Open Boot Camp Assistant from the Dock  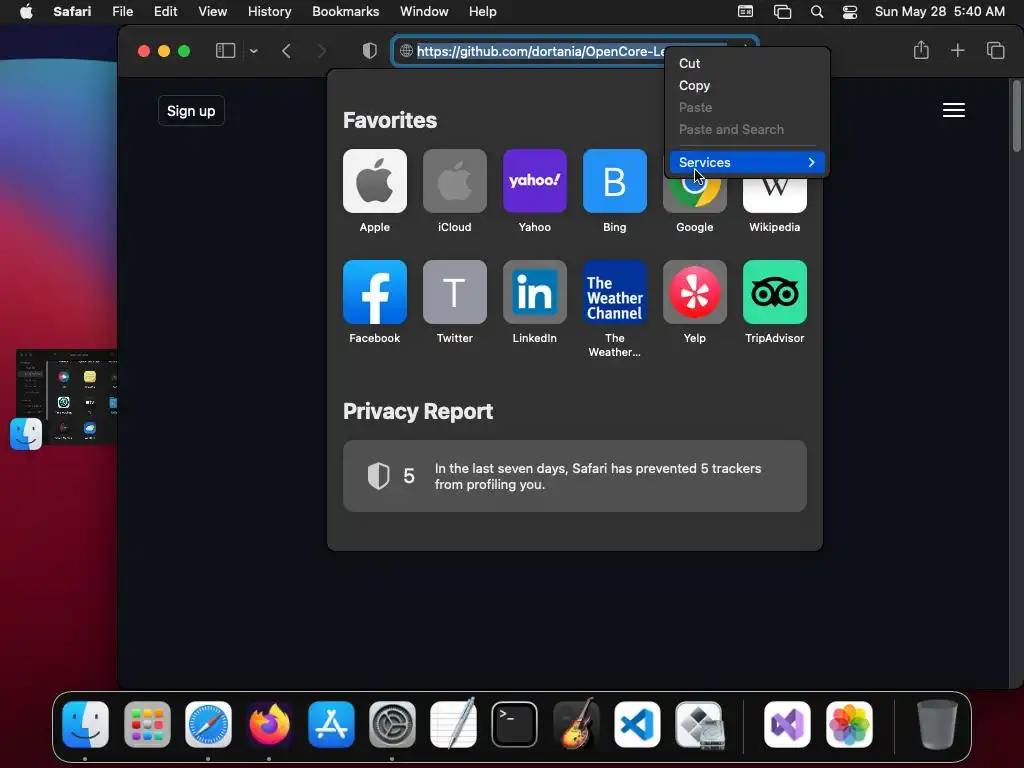(699, 724)
